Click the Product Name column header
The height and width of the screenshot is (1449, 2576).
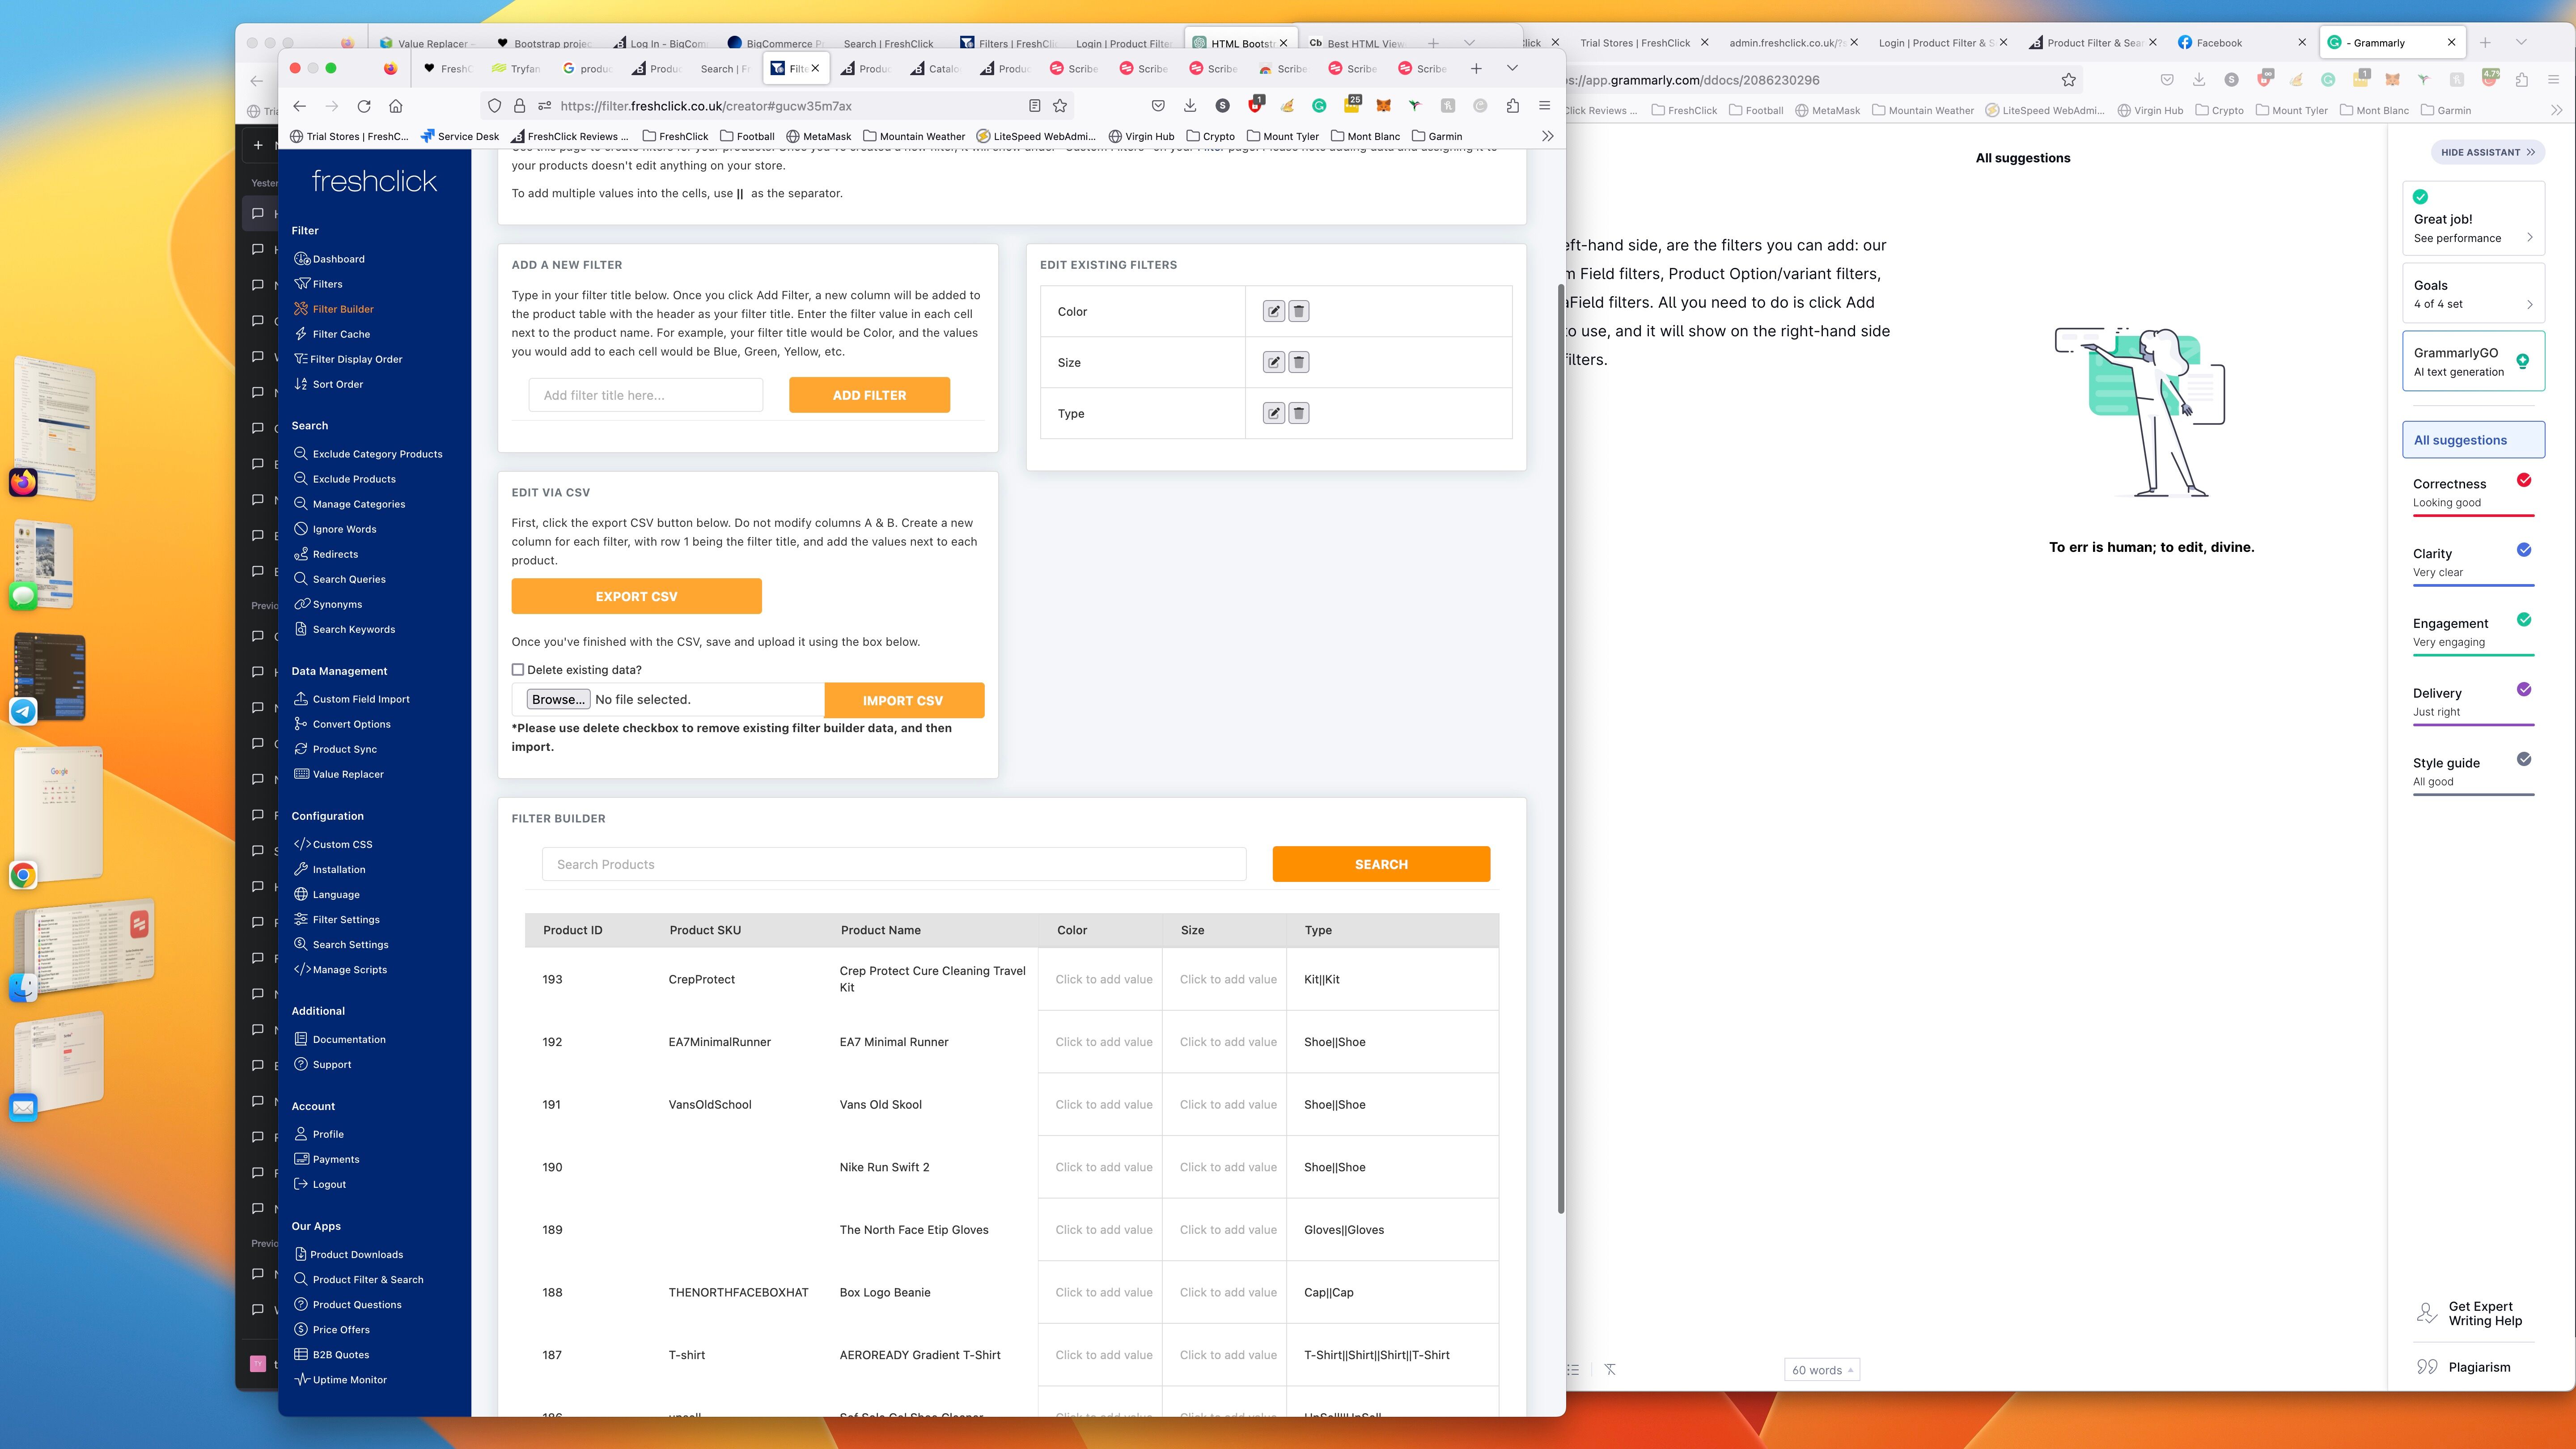click(880, 930)
